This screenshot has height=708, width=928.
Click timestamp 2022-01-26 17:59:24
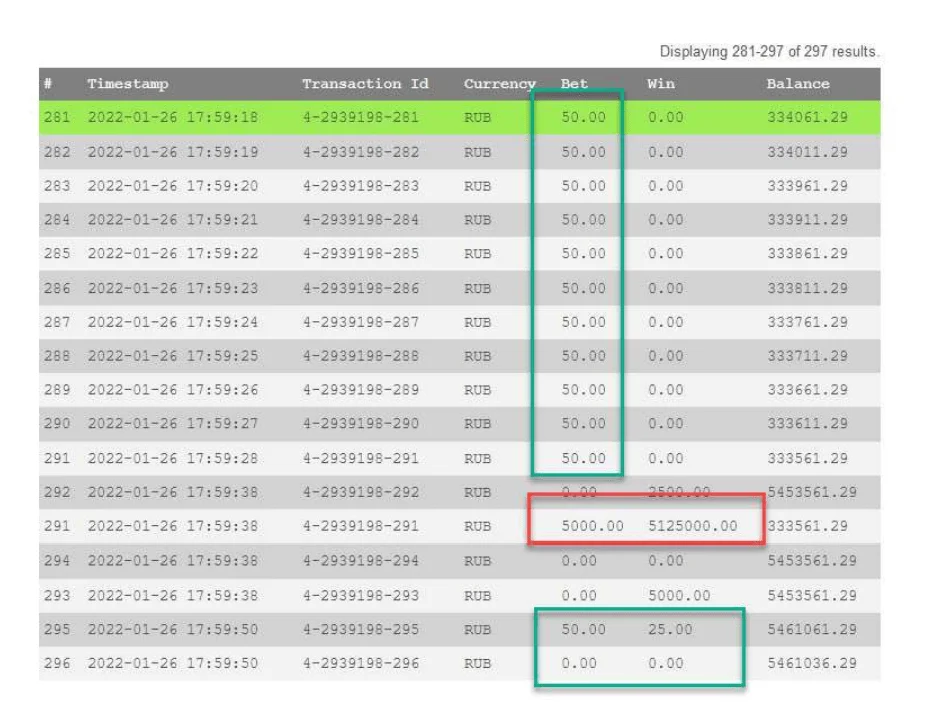tap(172, 322)
